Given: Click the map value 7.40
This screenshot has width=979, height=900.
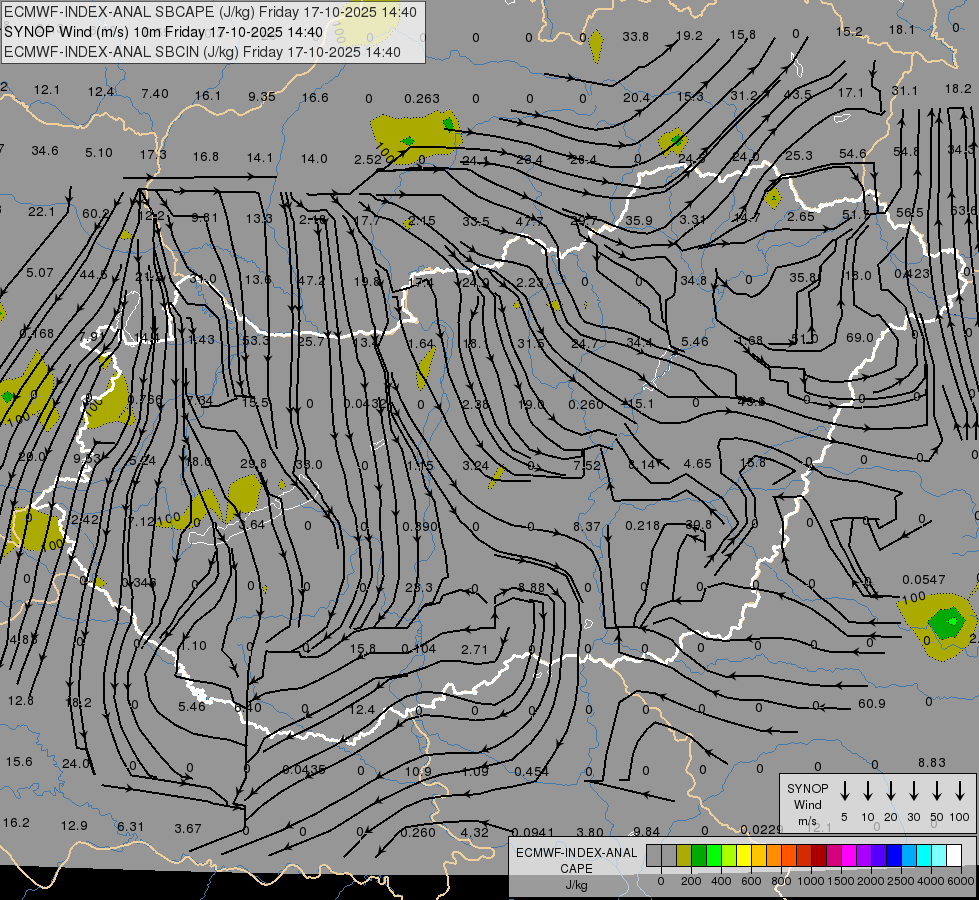Looking at the screenshot, I should [x=155, y=94].
